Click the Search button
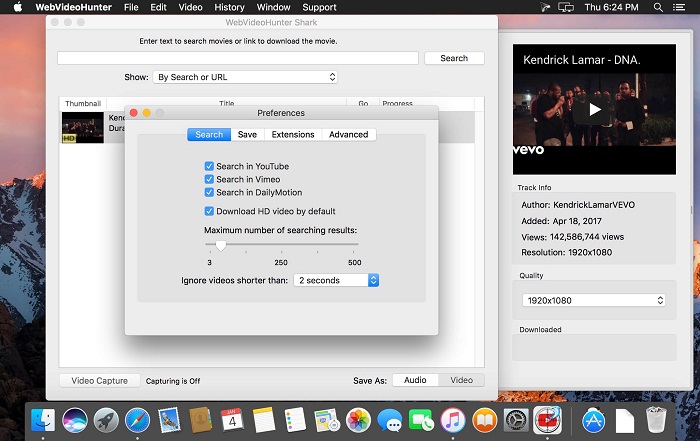The height and width of the screenshot is (441, 700). pyautogui.click(x=454, y=58)
